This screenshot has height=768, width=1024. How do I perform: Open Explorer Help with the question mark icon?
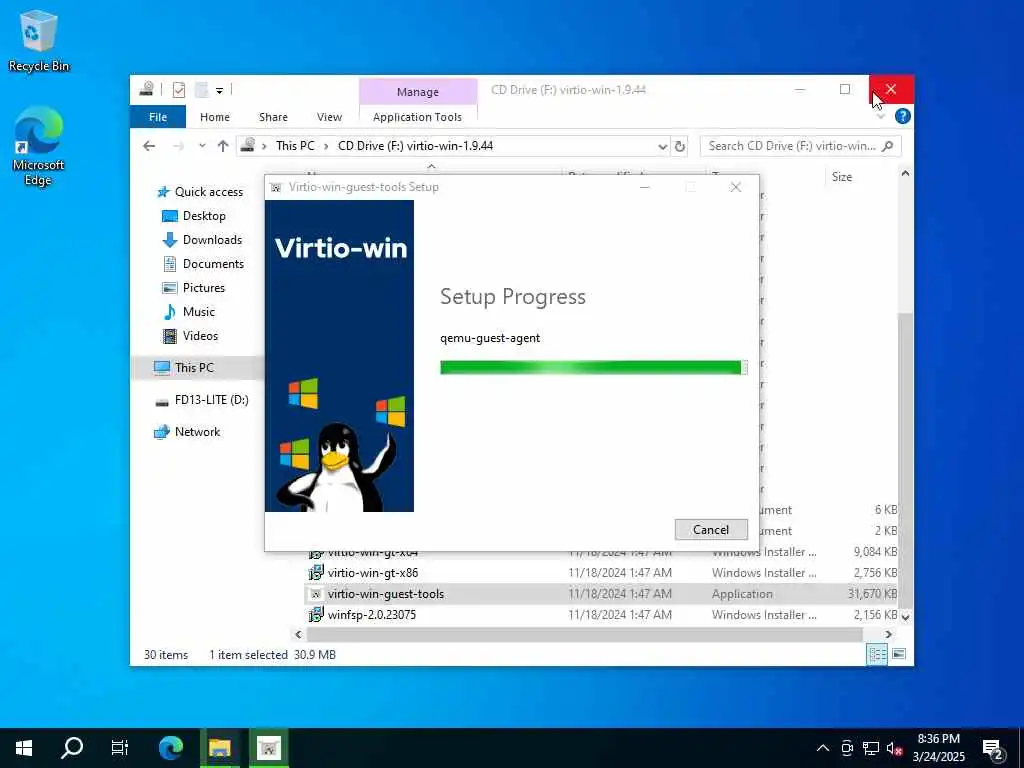pyautogui.click(x=903, y=116)
